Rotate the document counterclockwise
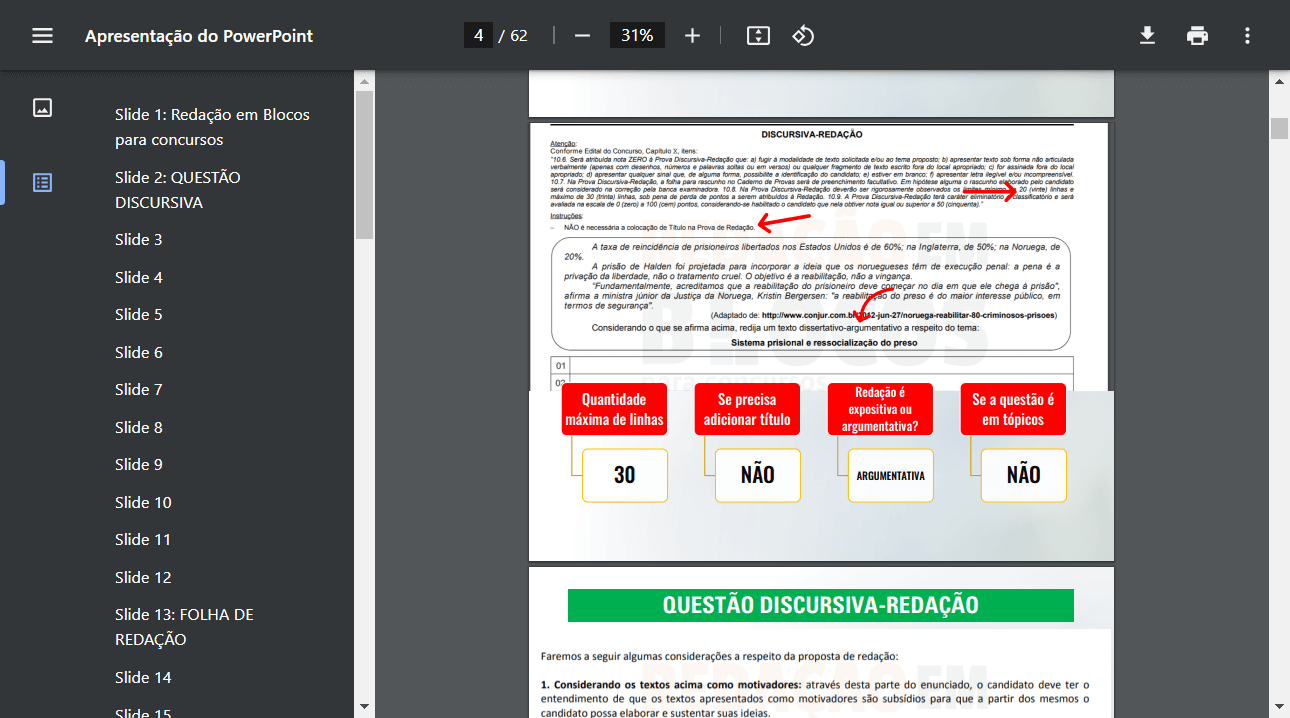 803,36
